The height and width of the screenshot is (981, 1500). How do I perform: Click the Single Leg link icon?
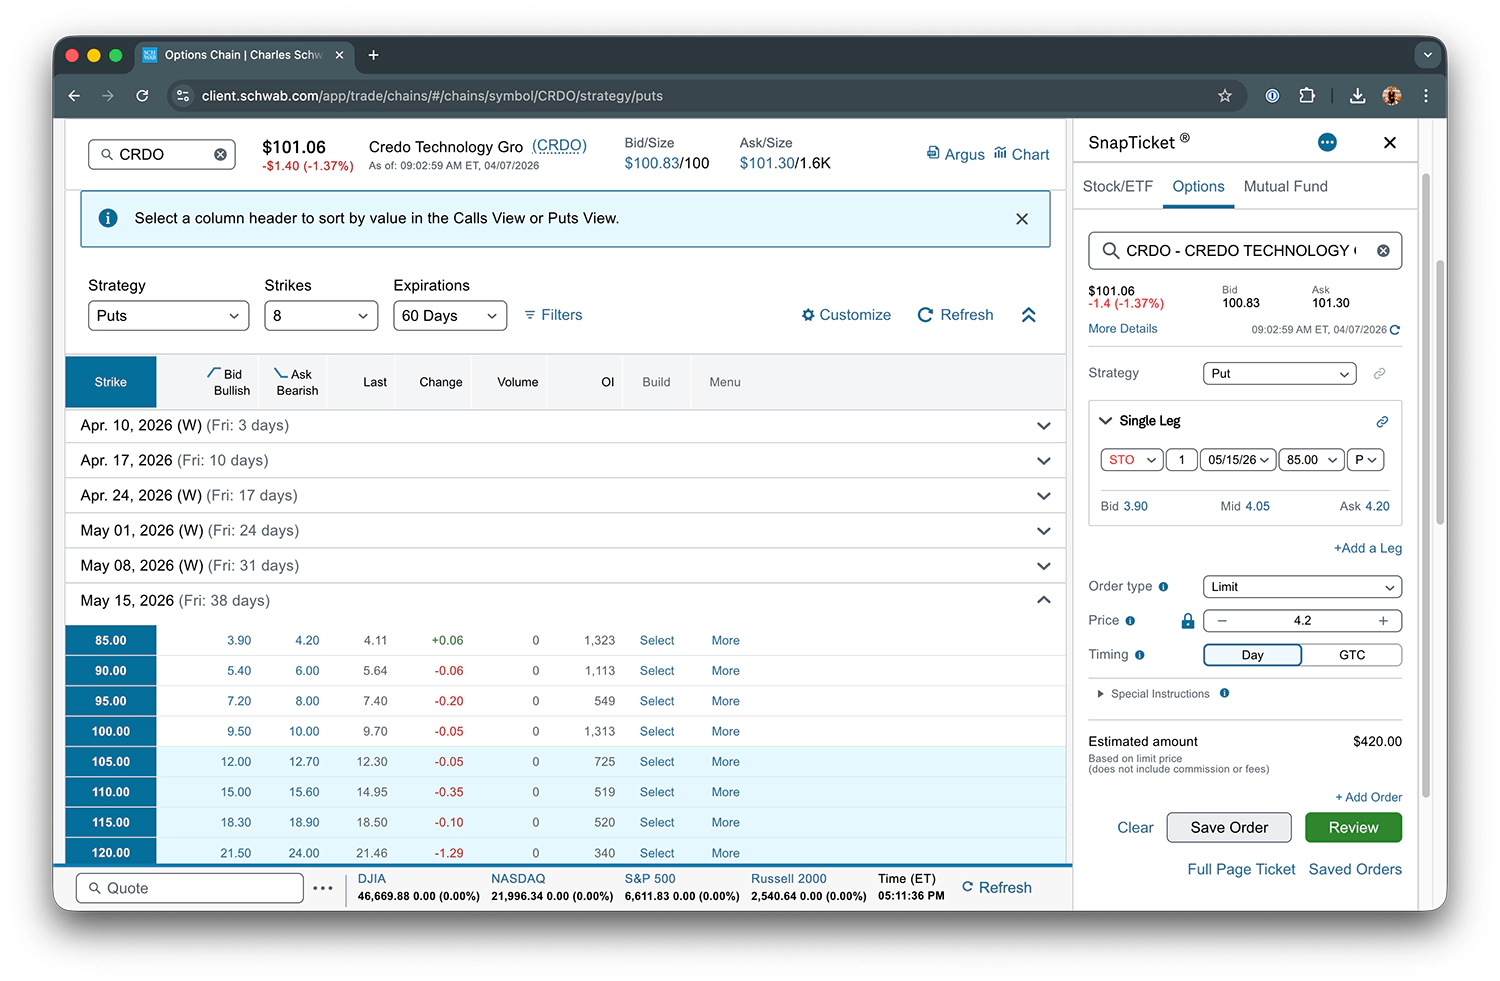click(x=1382, y=422)
